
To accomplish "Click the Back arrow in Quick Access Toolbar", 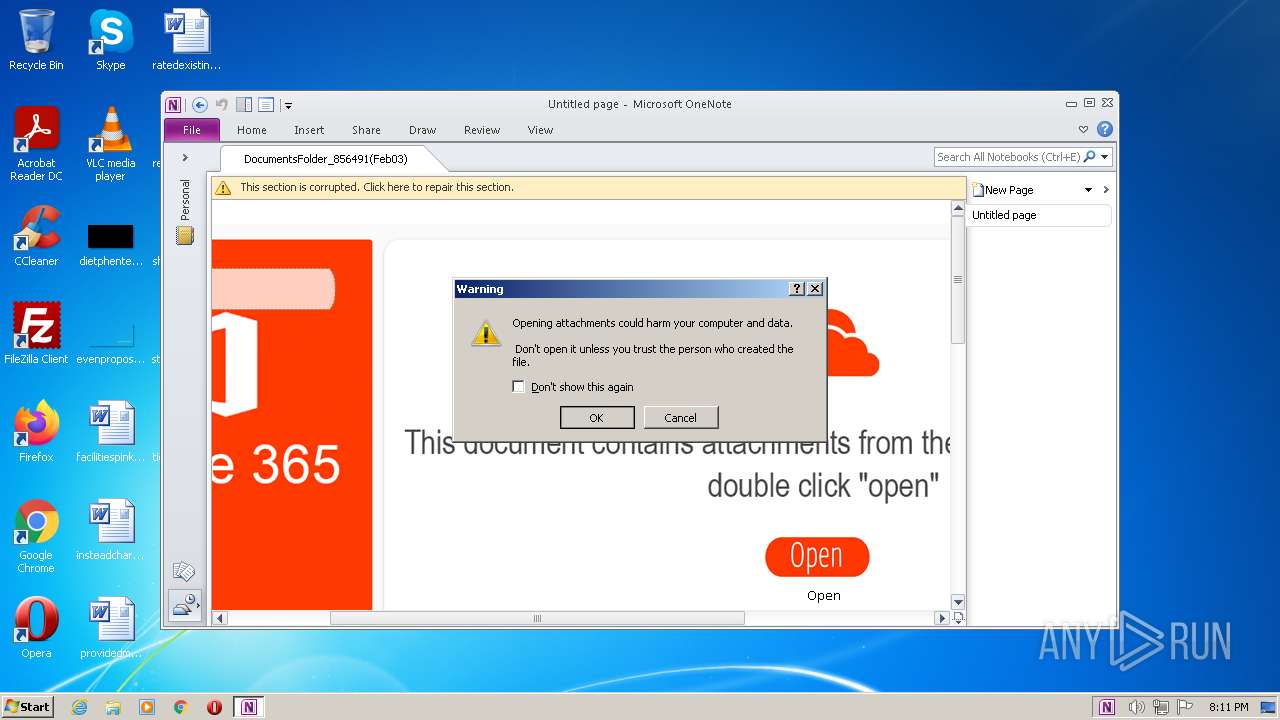I will 200,104.
